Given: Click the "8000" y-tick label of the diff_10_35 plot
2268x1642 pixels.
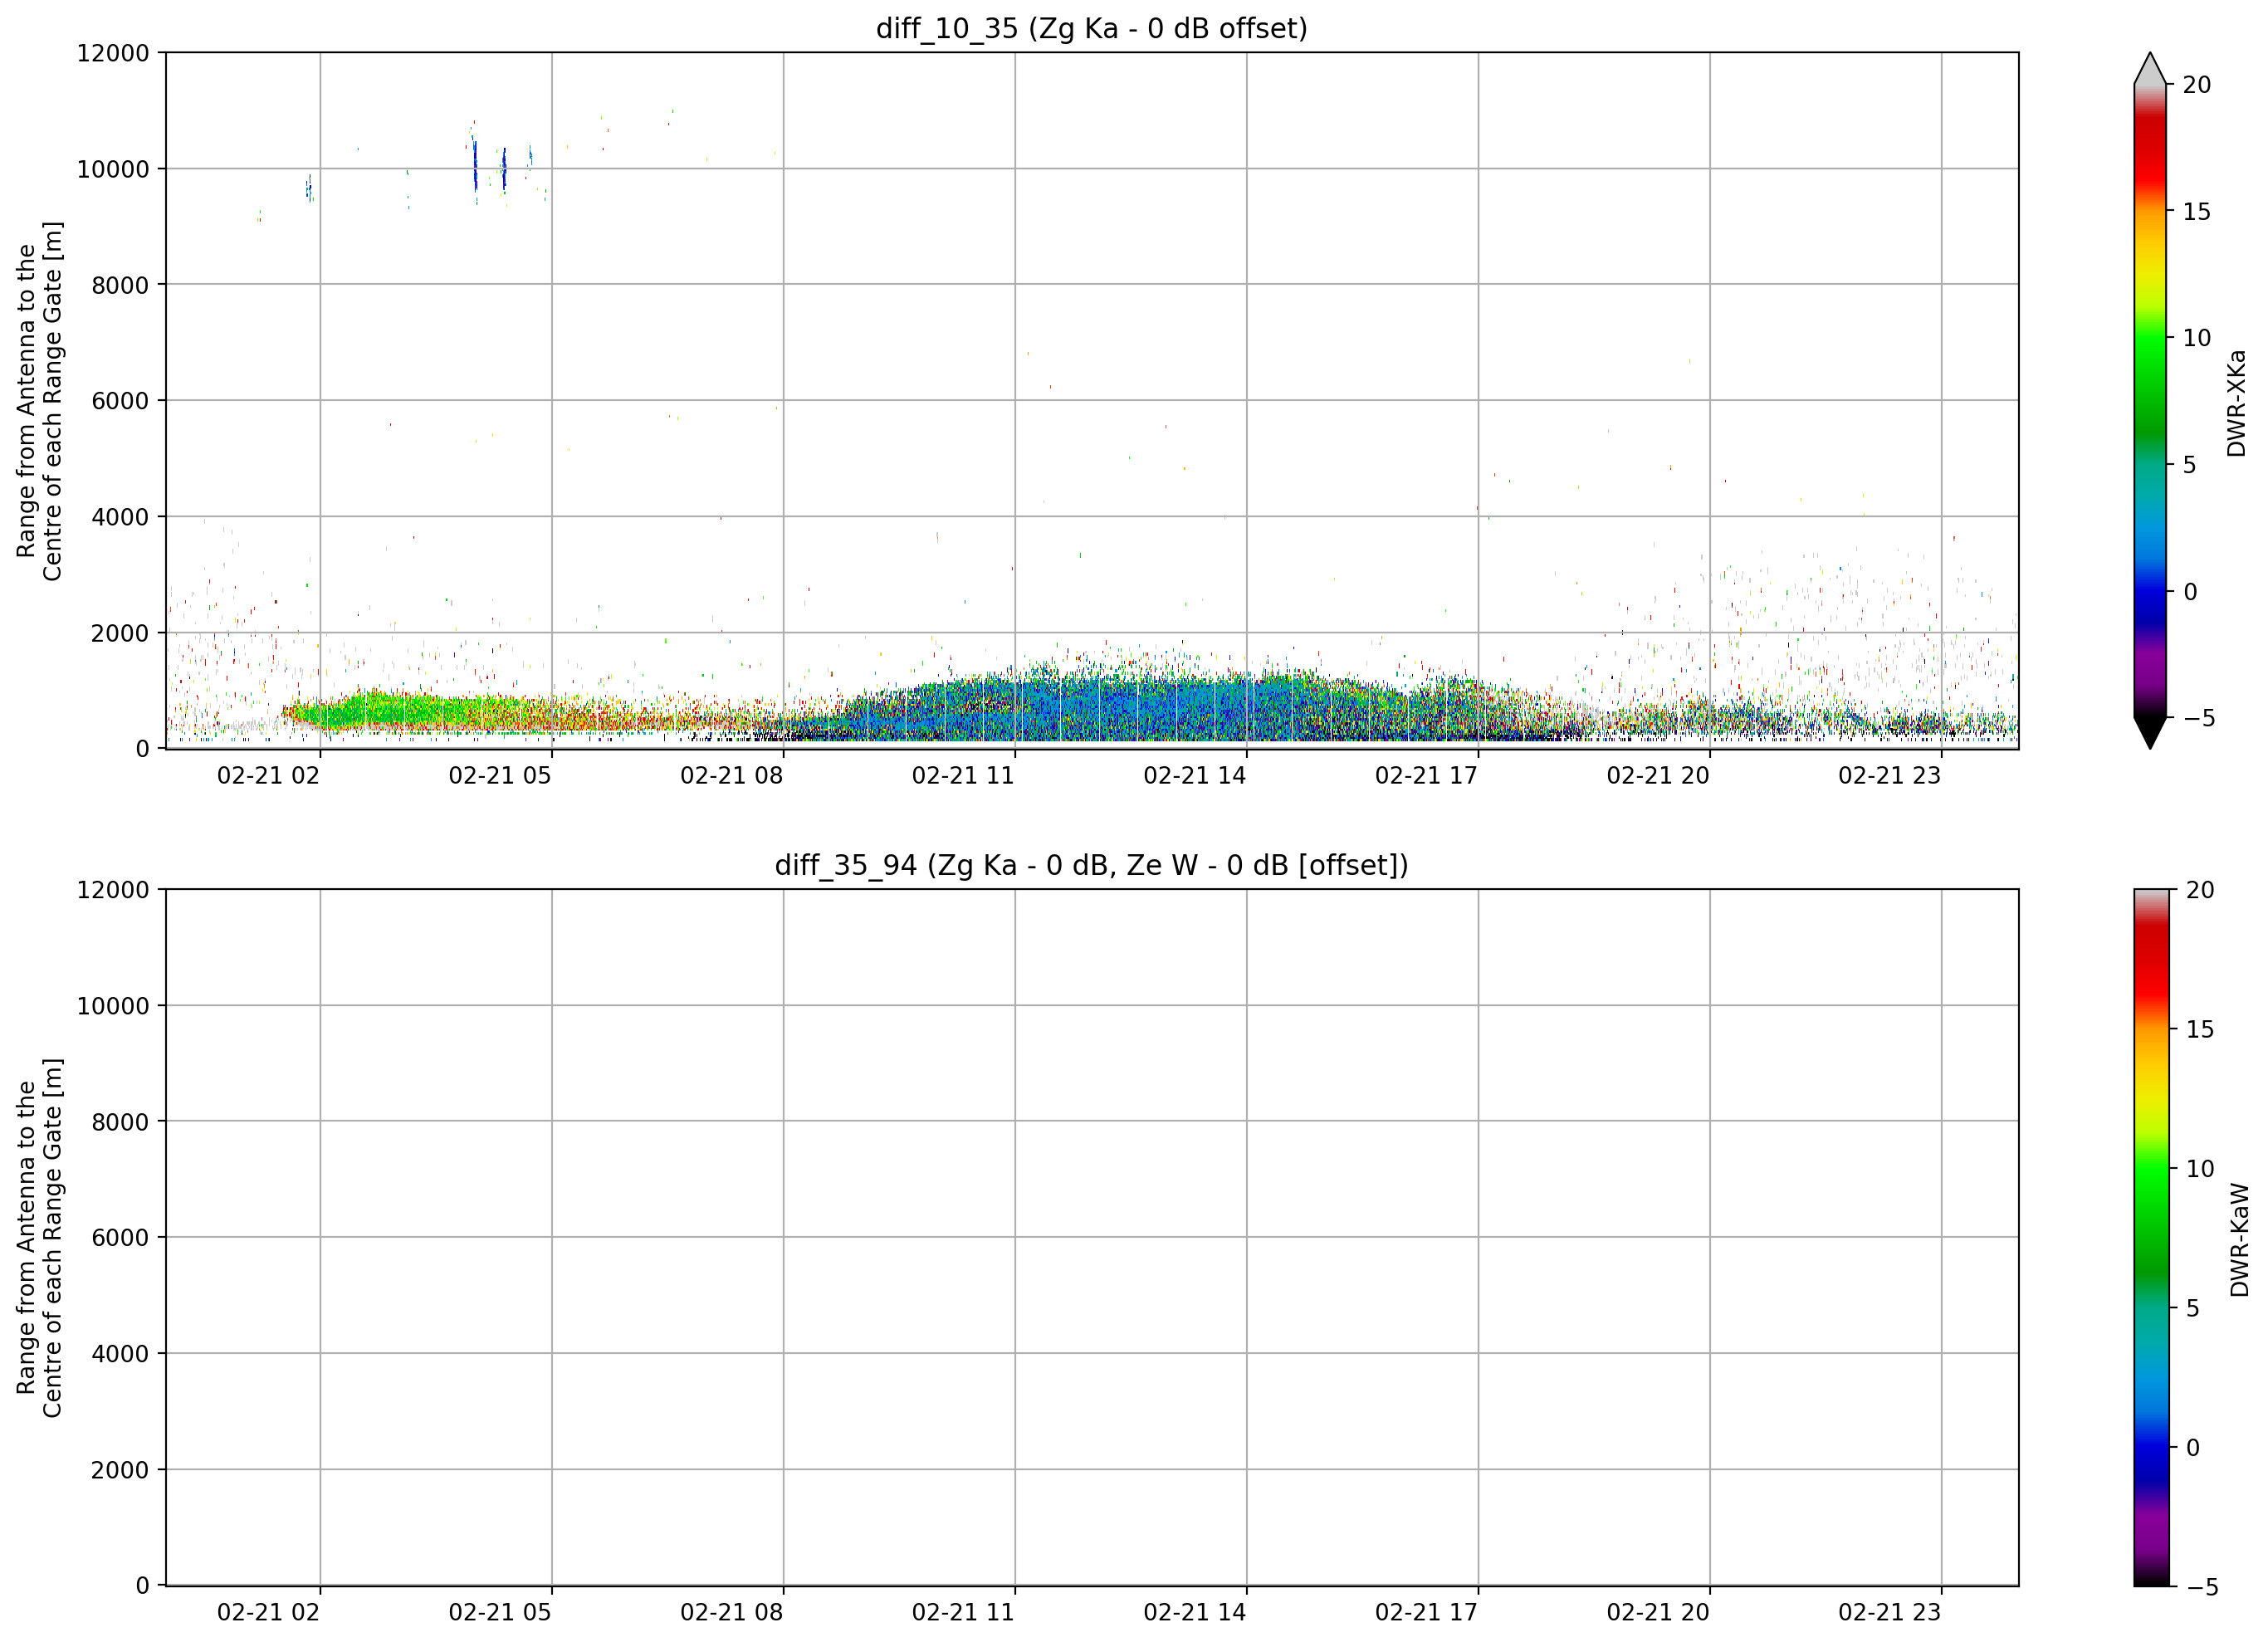Looking at the screenshot, I should tap(120, 285).
